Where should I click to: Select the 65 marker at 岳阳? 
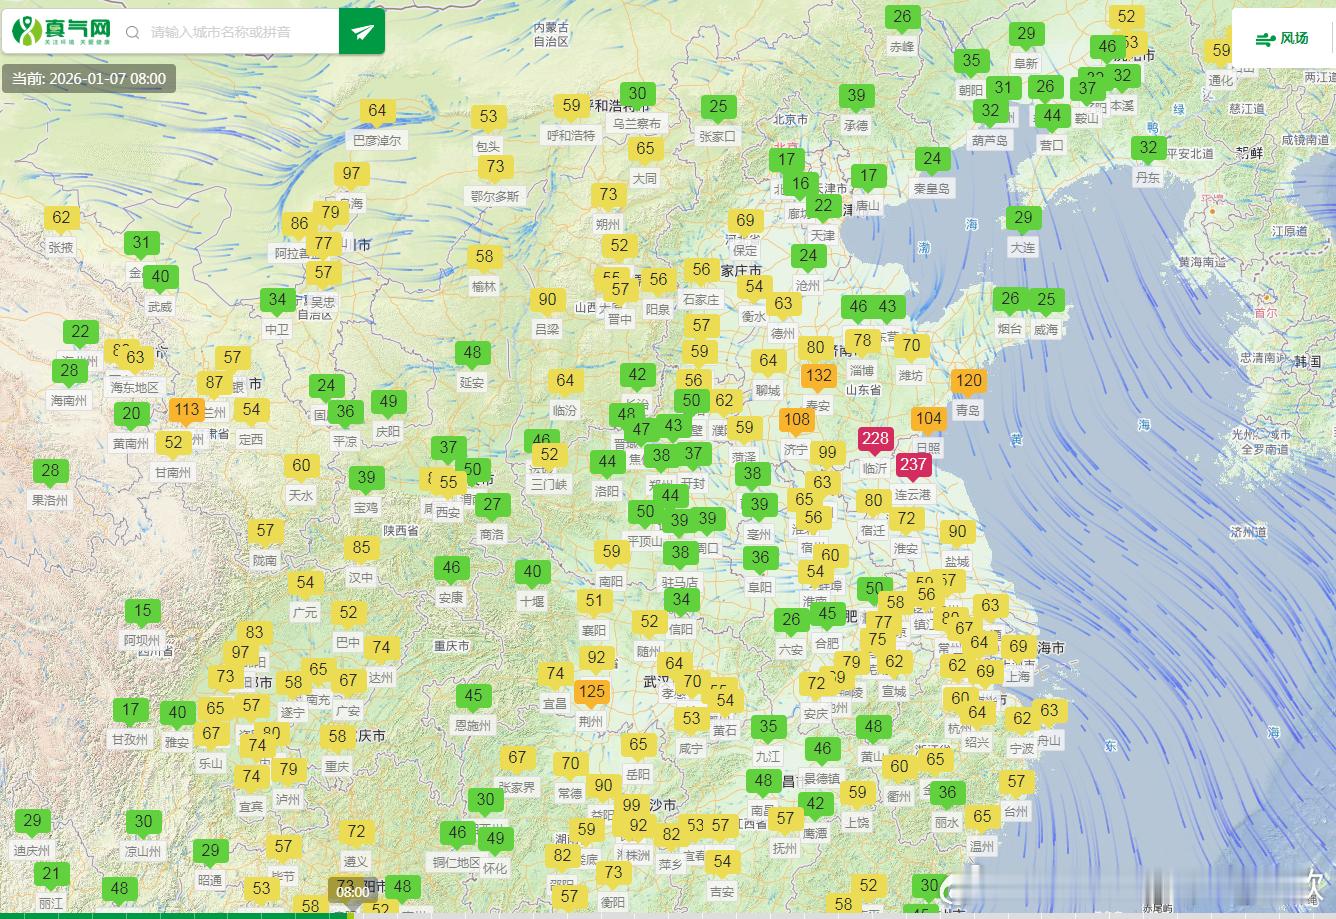tap(638, 745)
